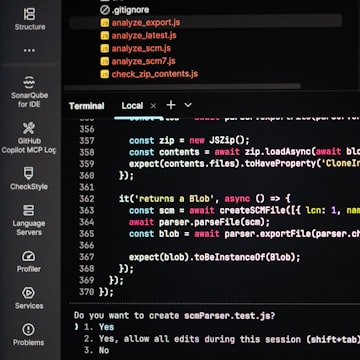Click line number 370 in terminal diff
The width and height of the screenshot is (360, 360).
click(87, 292)
